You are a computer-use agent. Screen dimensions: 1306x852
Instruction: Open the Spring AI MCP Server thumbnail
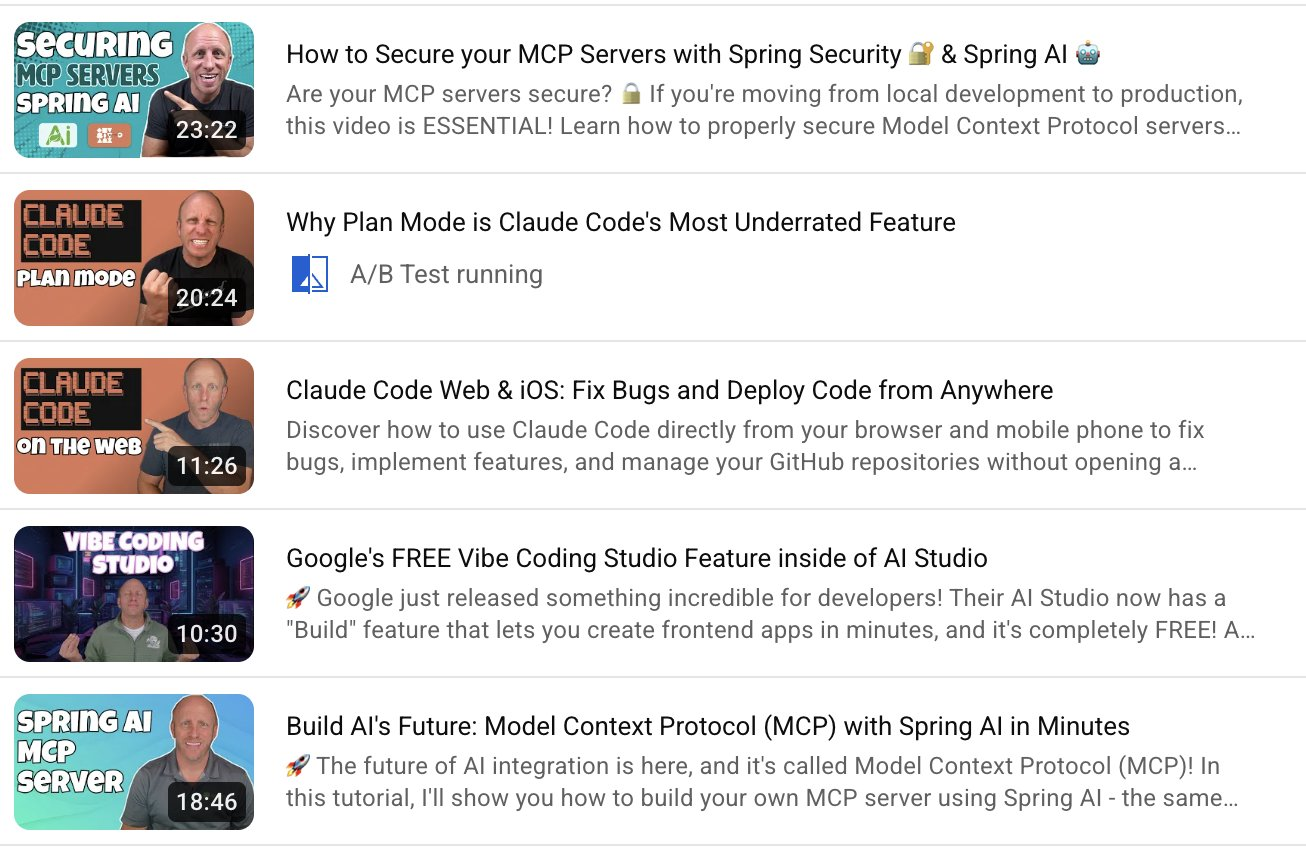134,762
